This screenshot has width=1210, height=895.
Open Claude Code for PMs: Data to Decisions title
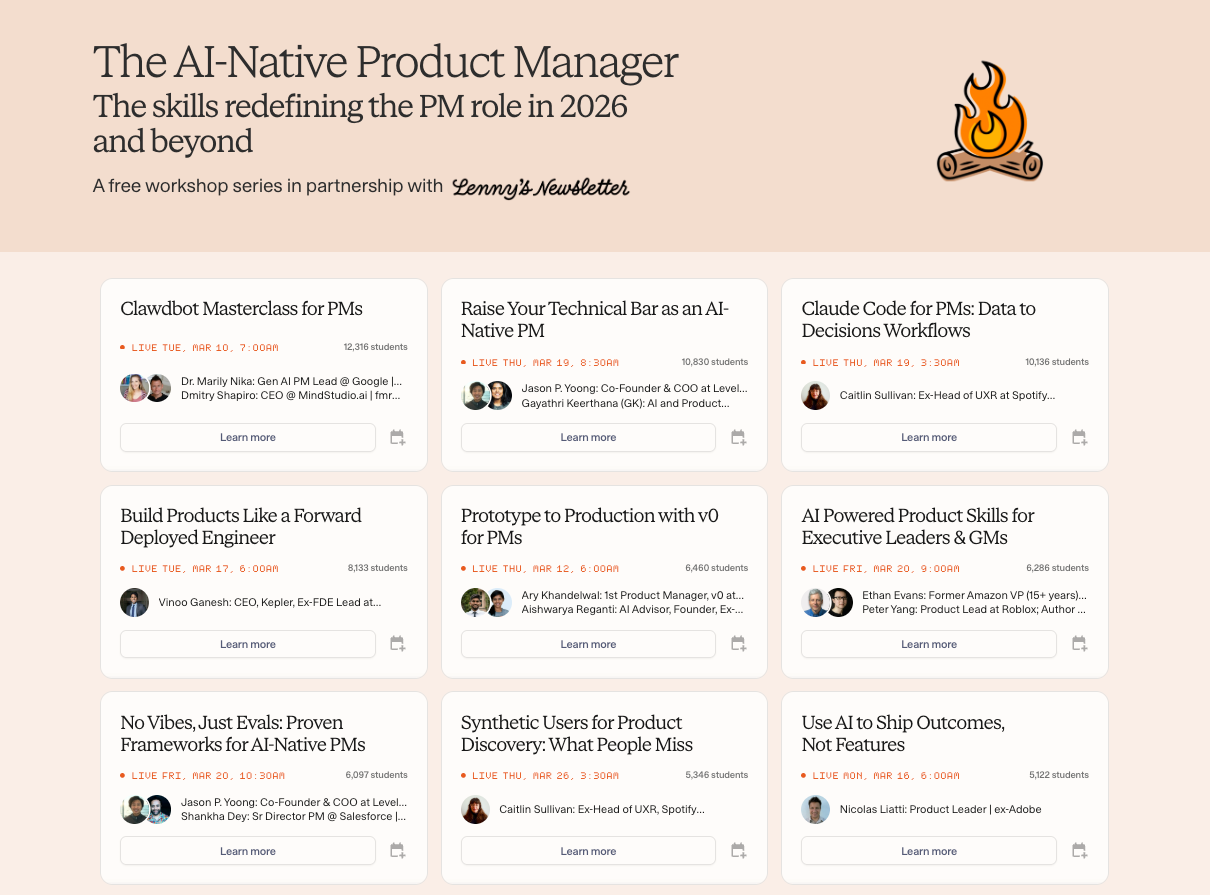point(918,319)
